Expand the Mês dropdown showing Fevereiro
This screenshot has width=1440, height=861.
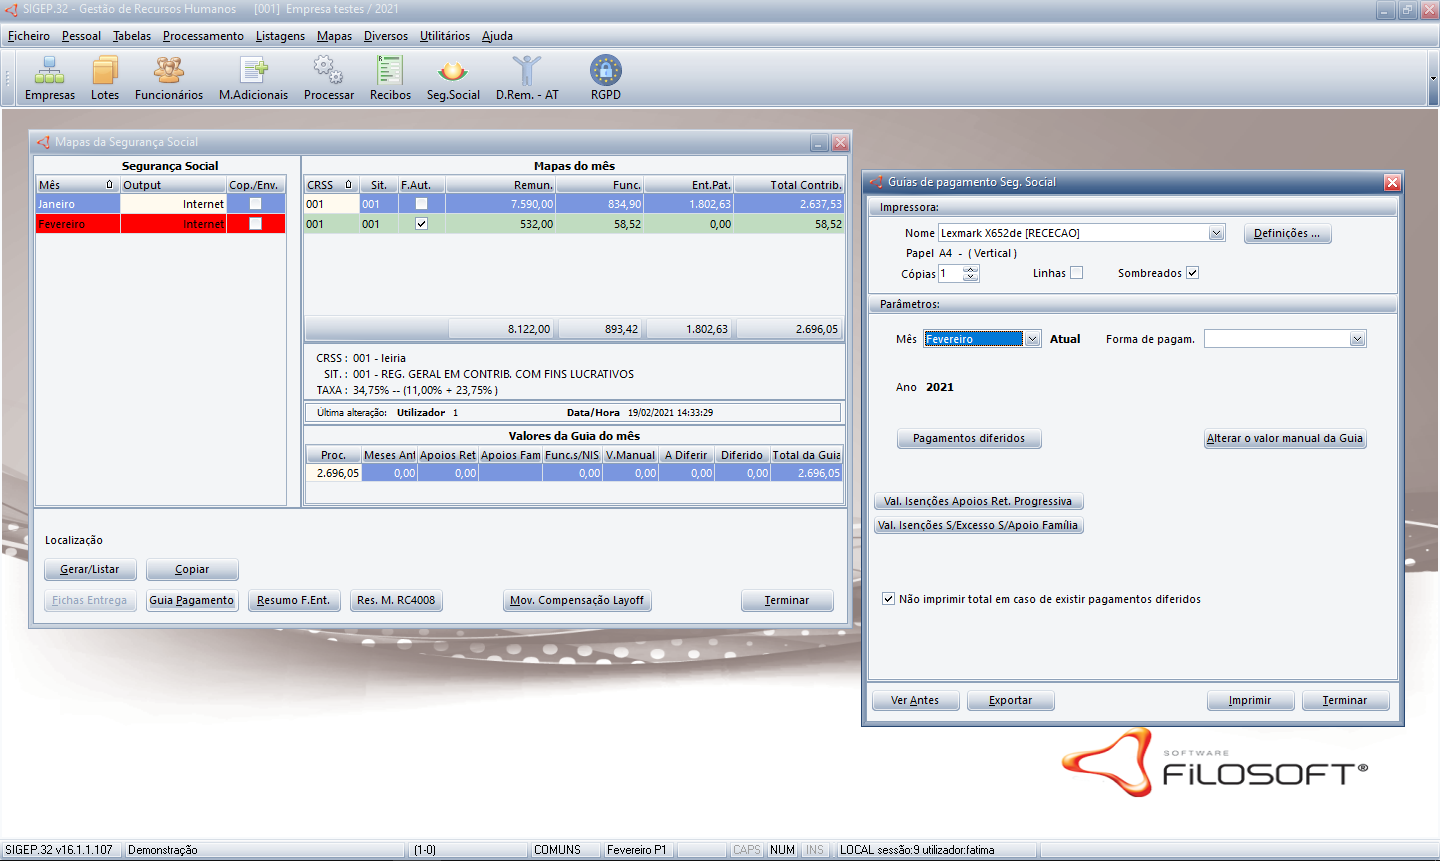pyautogui.click(x=1032, y=339)
